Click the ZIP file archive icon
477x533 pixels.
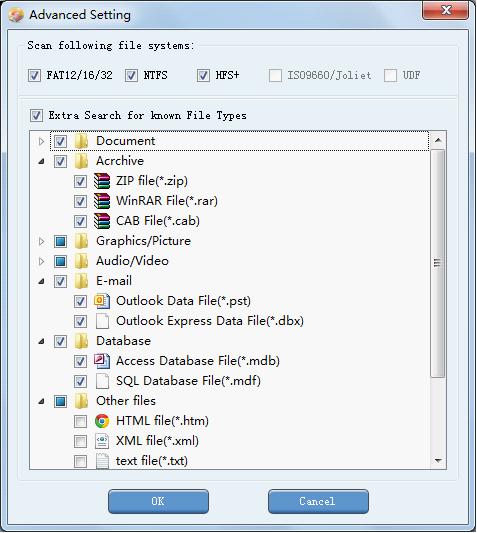point(102,181)
